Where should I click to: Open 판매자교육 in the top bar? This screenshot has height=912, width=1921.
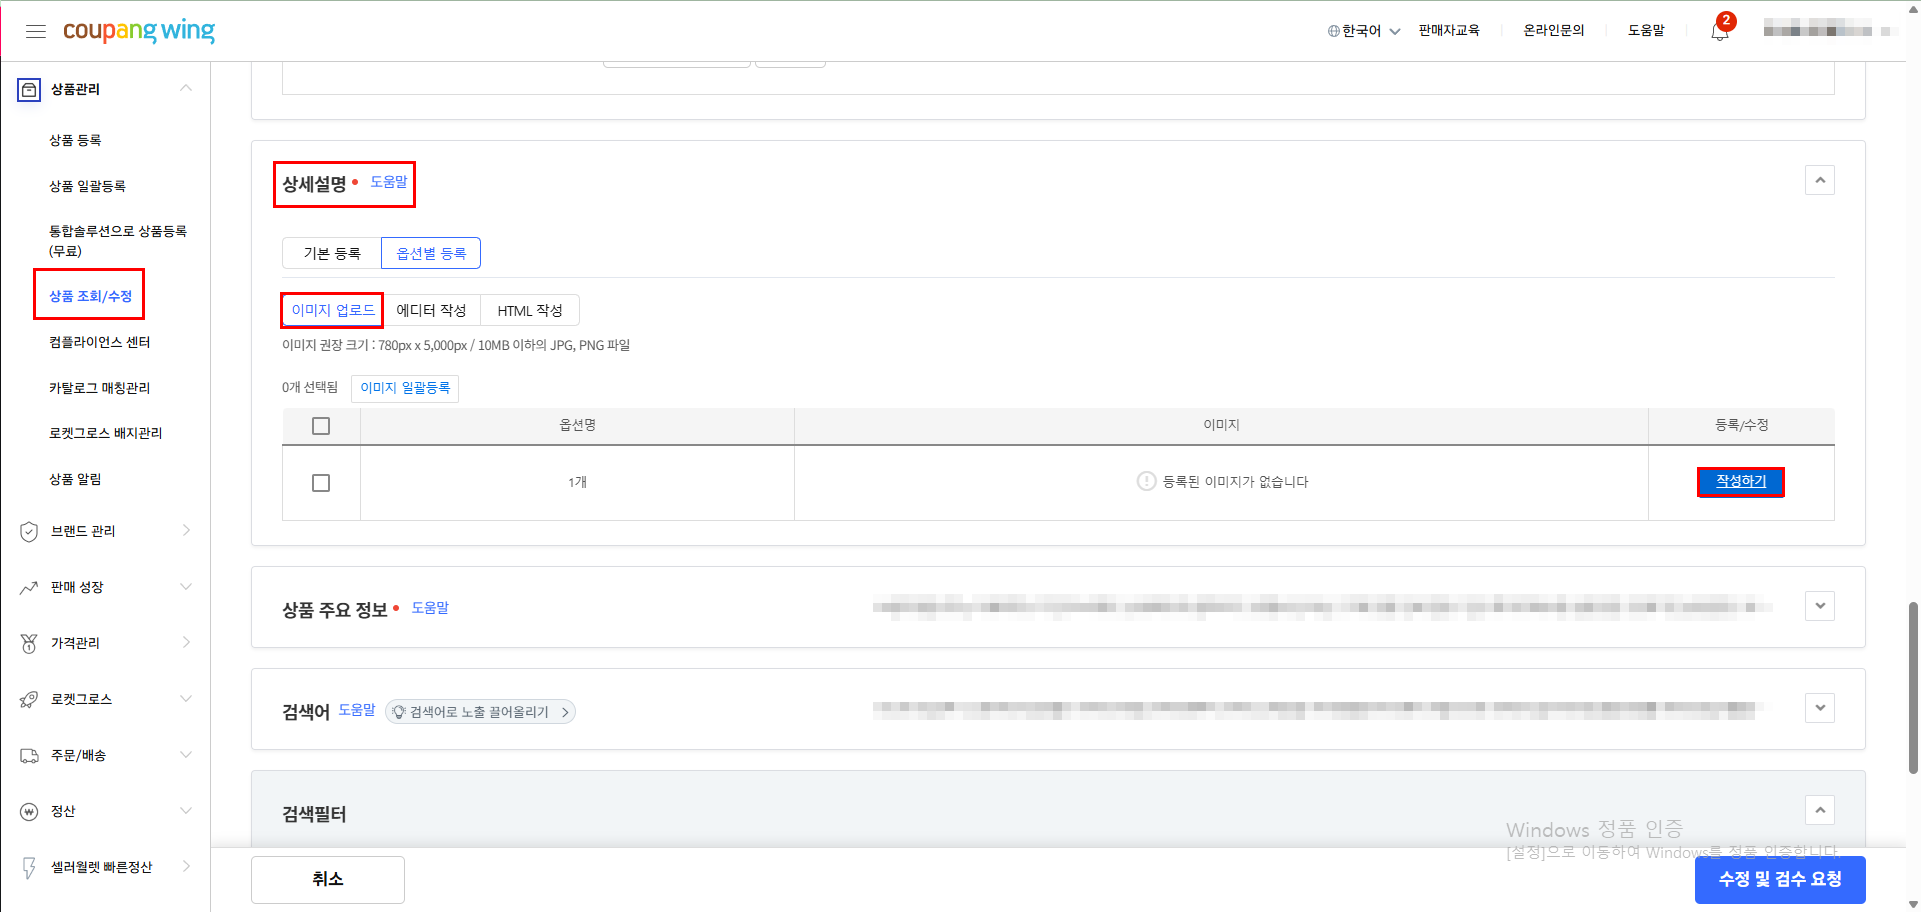pyautogui.click(x=1449, y=31)
